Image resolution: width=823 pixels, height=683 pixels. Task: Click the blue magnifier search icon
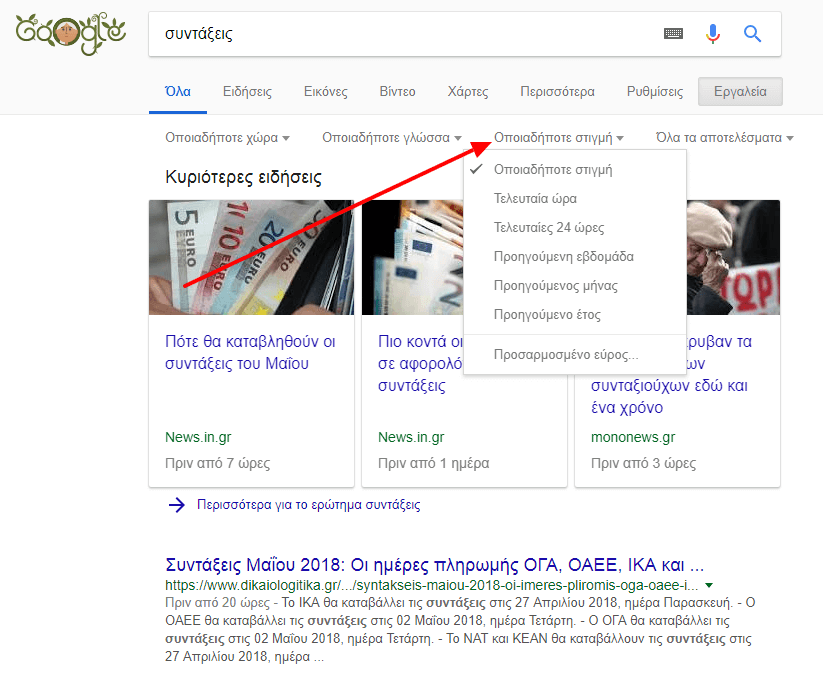point(753,34)
